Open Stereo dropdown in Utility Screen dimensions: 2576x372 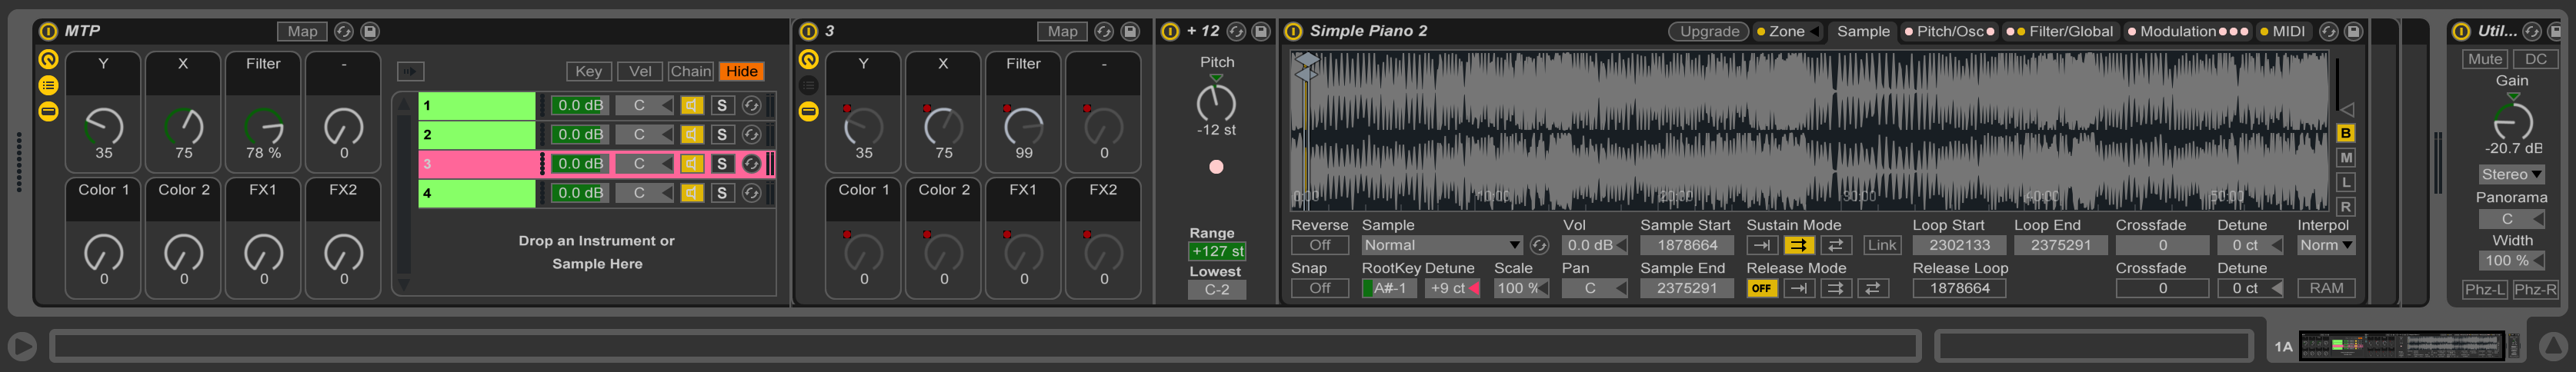coord(2511,175)
